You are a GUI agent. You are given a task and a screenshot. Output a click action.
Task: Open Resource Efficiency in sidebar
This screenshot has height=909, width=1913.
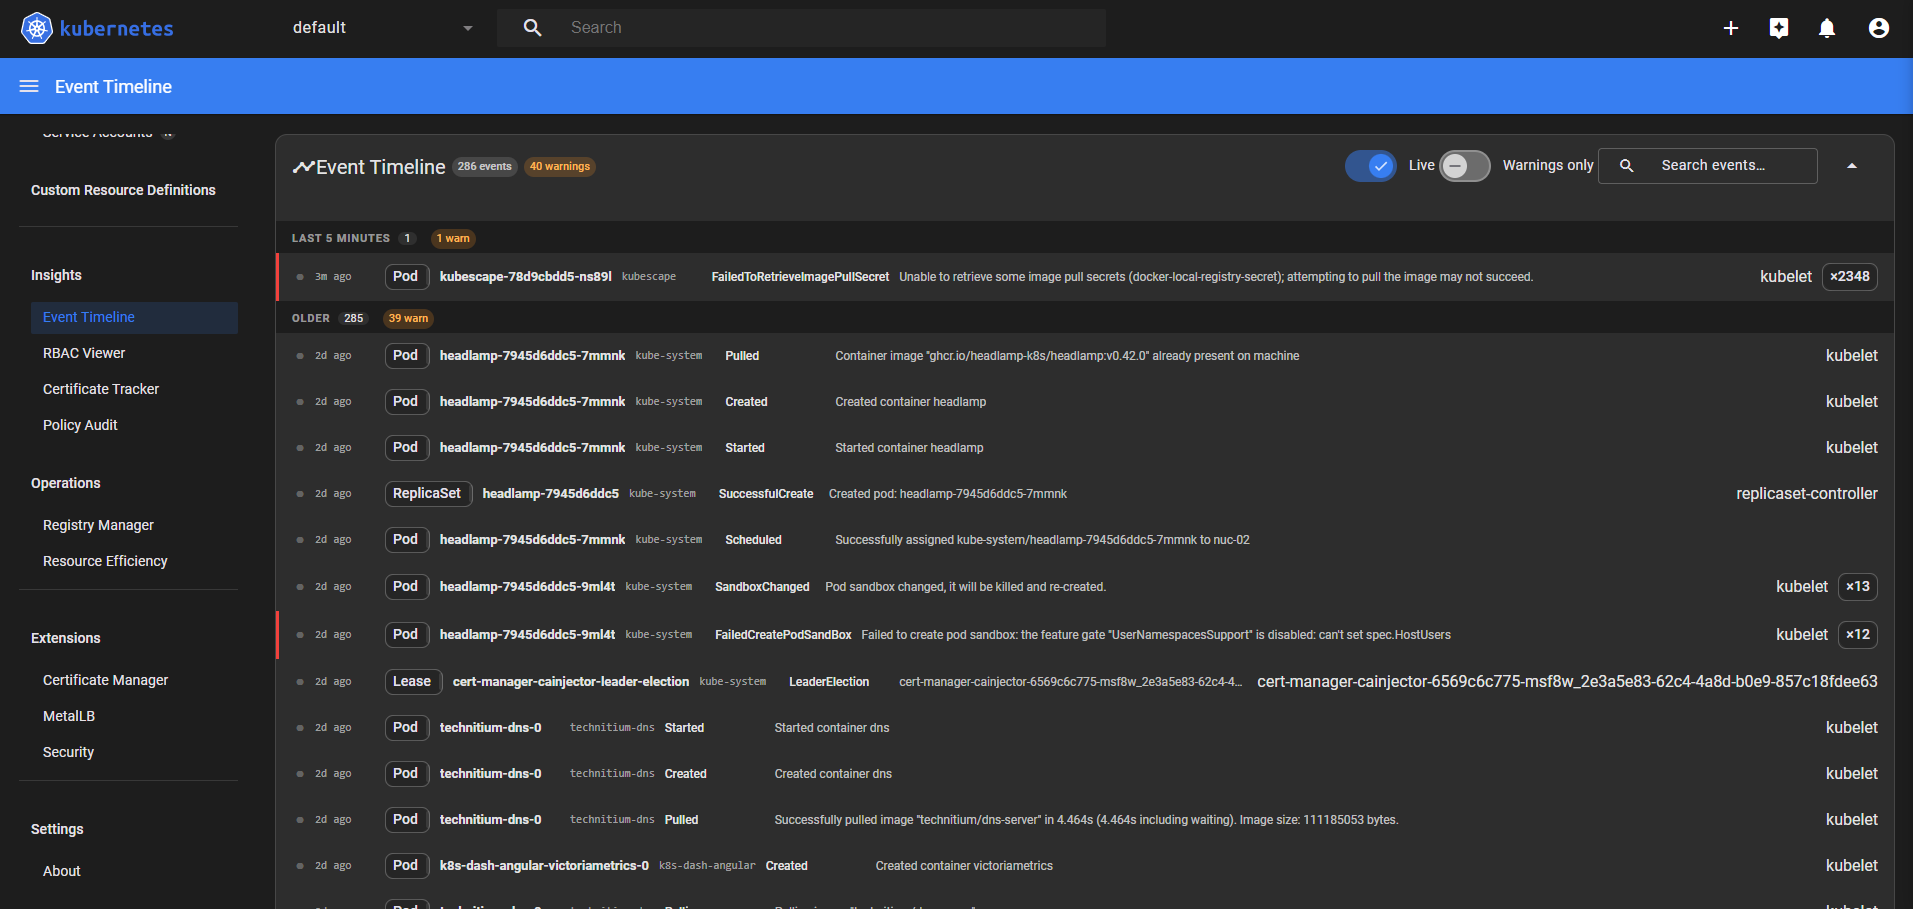(x=105, y=561)
